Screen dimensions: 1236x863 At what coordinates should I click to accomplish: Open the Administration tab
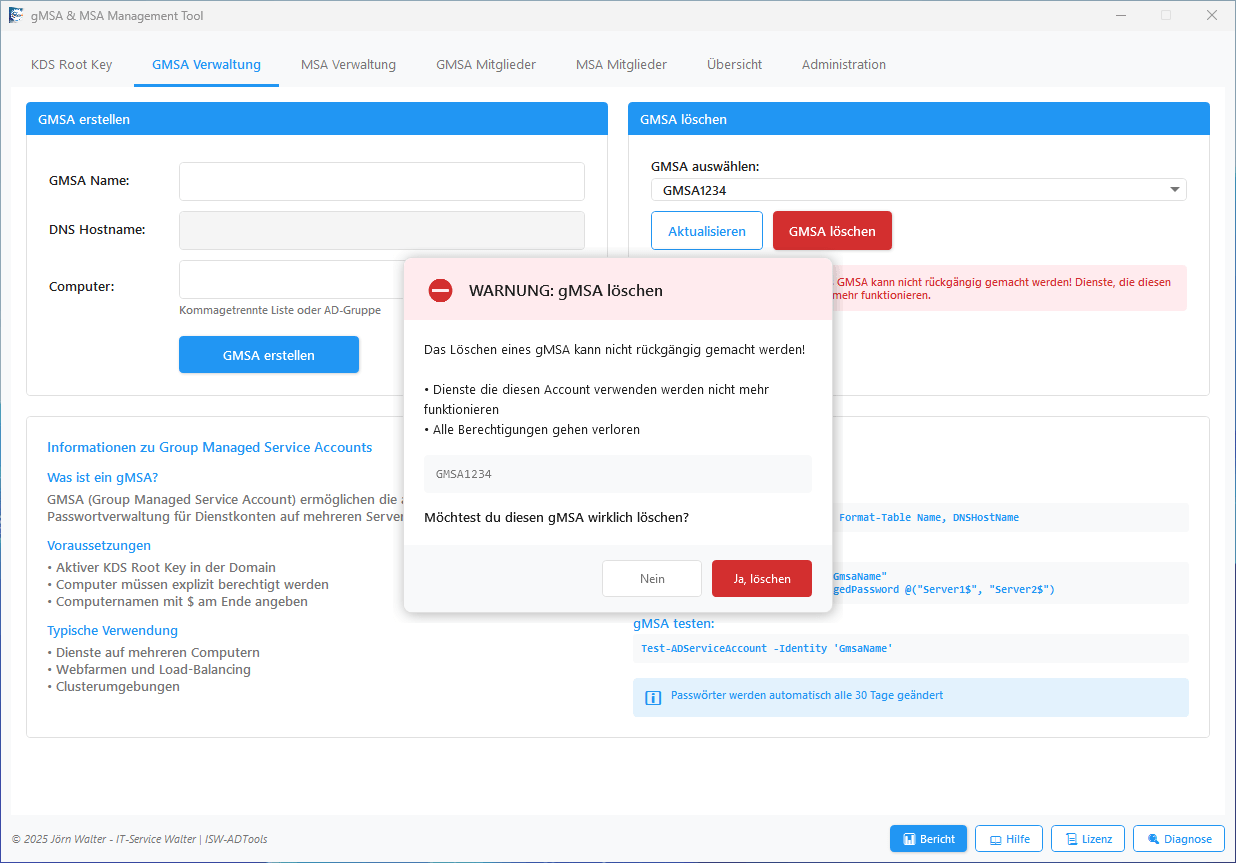[x=843, y=65]
